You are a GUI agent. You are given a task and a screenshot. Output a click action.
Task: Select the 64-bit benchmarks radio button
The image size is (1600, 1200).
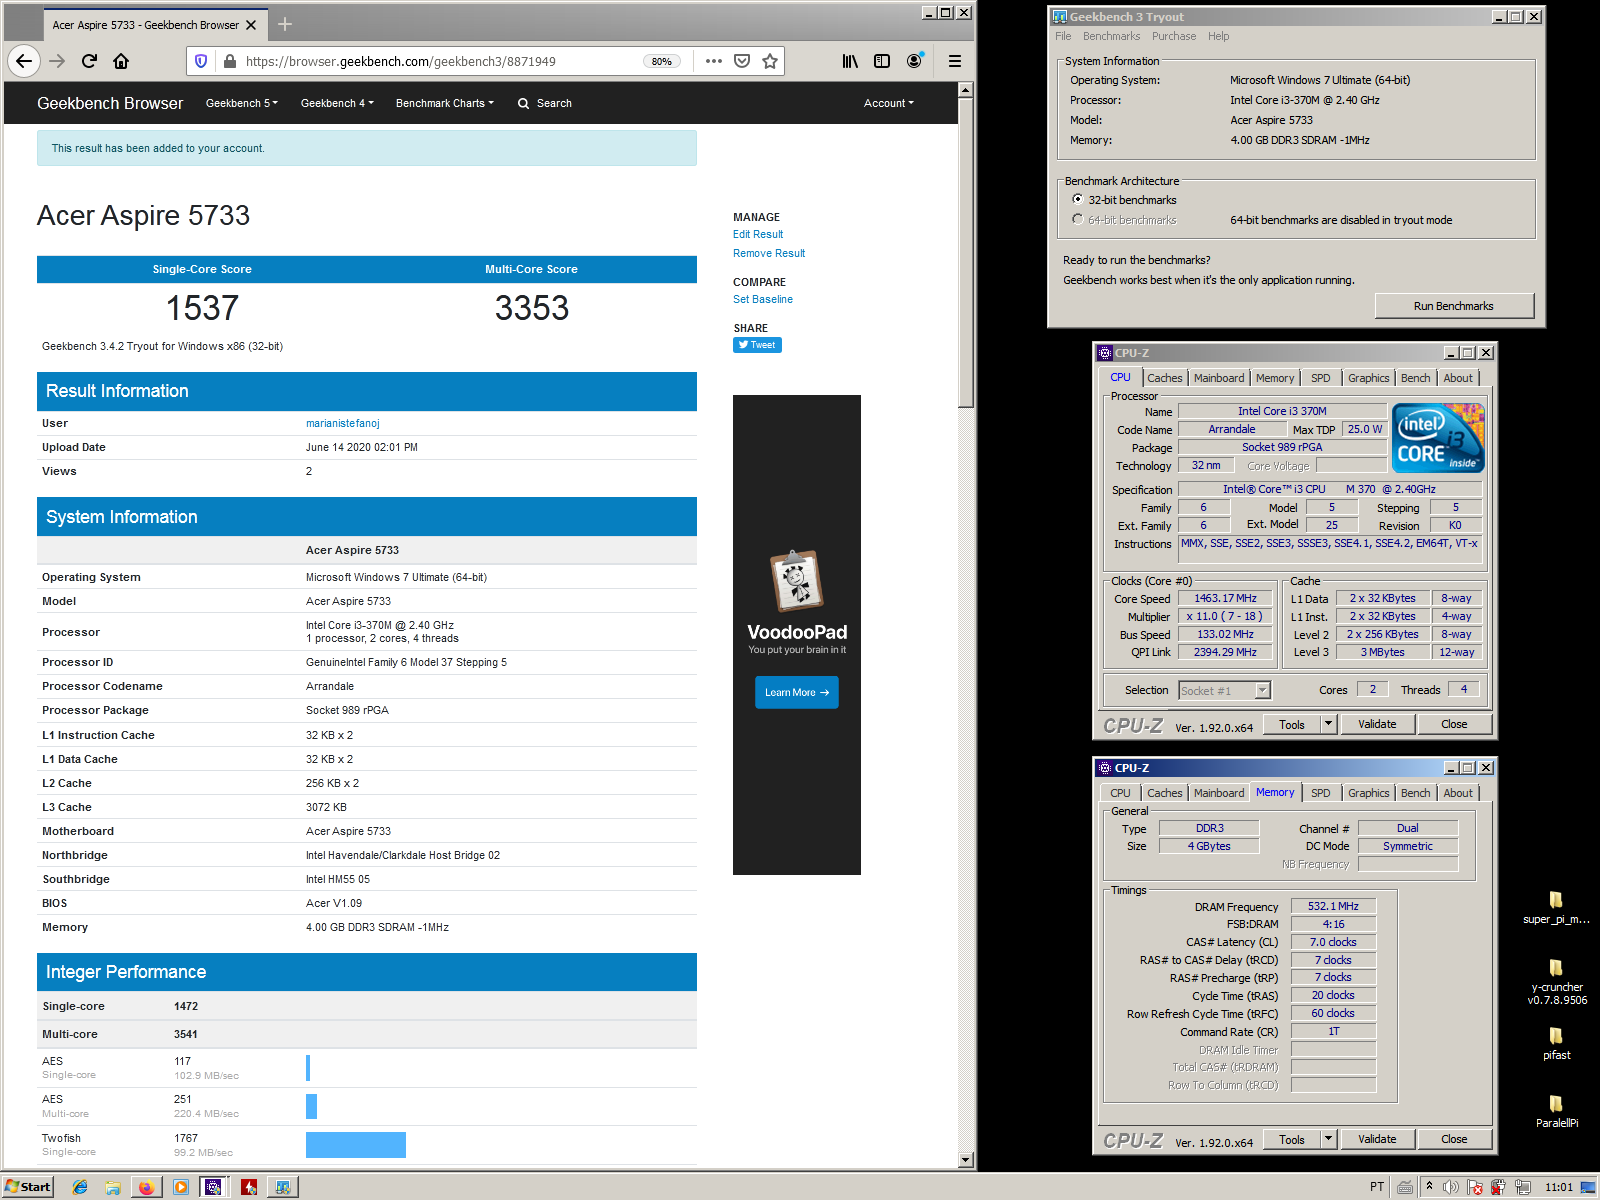[x=1077, y=219]
